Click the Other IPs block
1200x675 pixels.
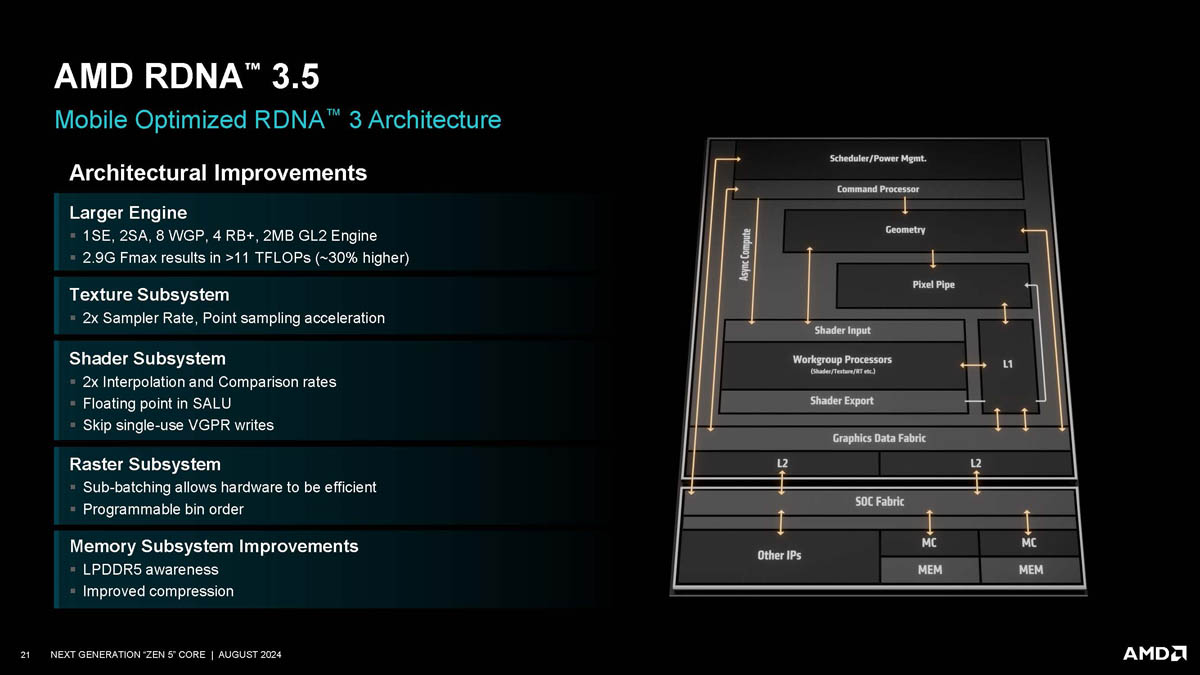779,556
